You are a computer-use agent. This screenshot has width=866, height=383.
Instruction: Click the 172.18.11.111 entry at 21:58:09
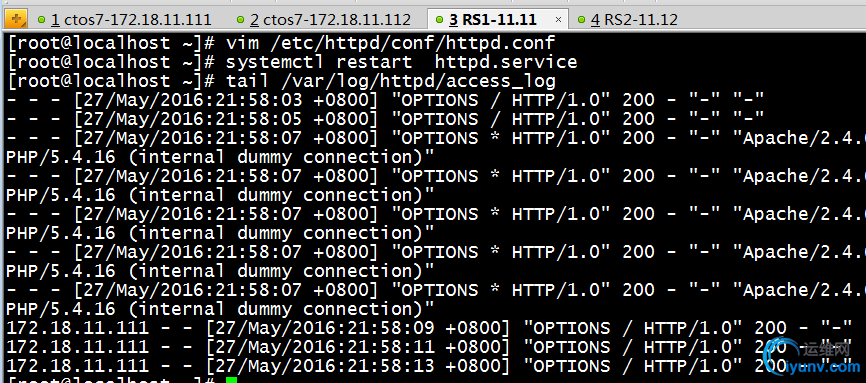click(429, 328)
